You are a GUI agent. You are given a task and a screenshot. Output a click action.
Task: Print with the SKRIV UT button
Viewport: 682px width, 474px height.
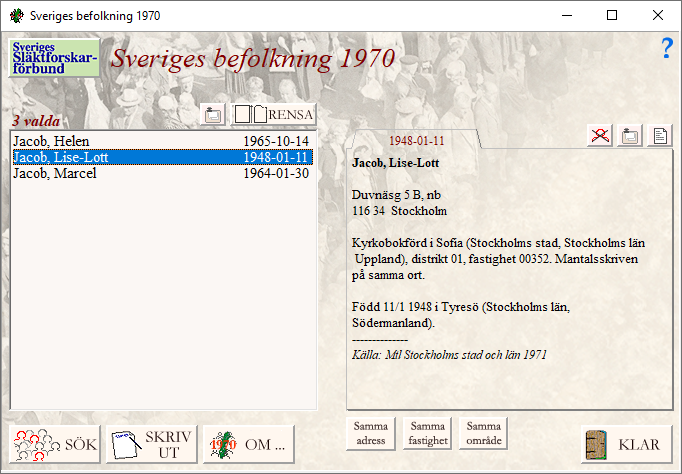click(152, 444)
